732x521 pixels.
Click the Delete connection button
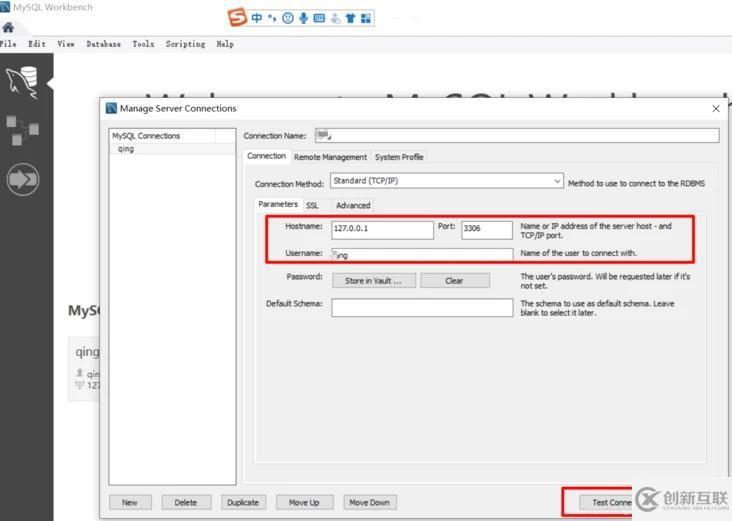pos(186,502)
